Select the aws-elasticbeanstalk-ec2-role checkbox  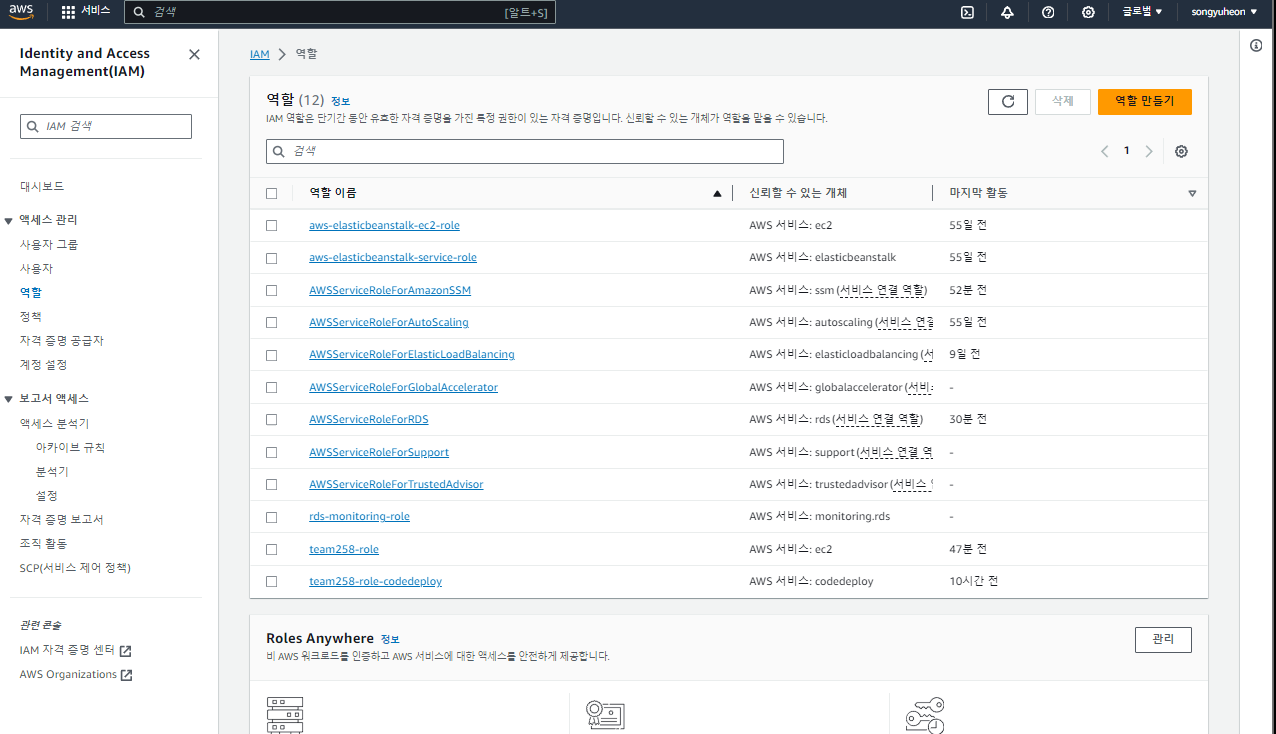coord(271,225)
